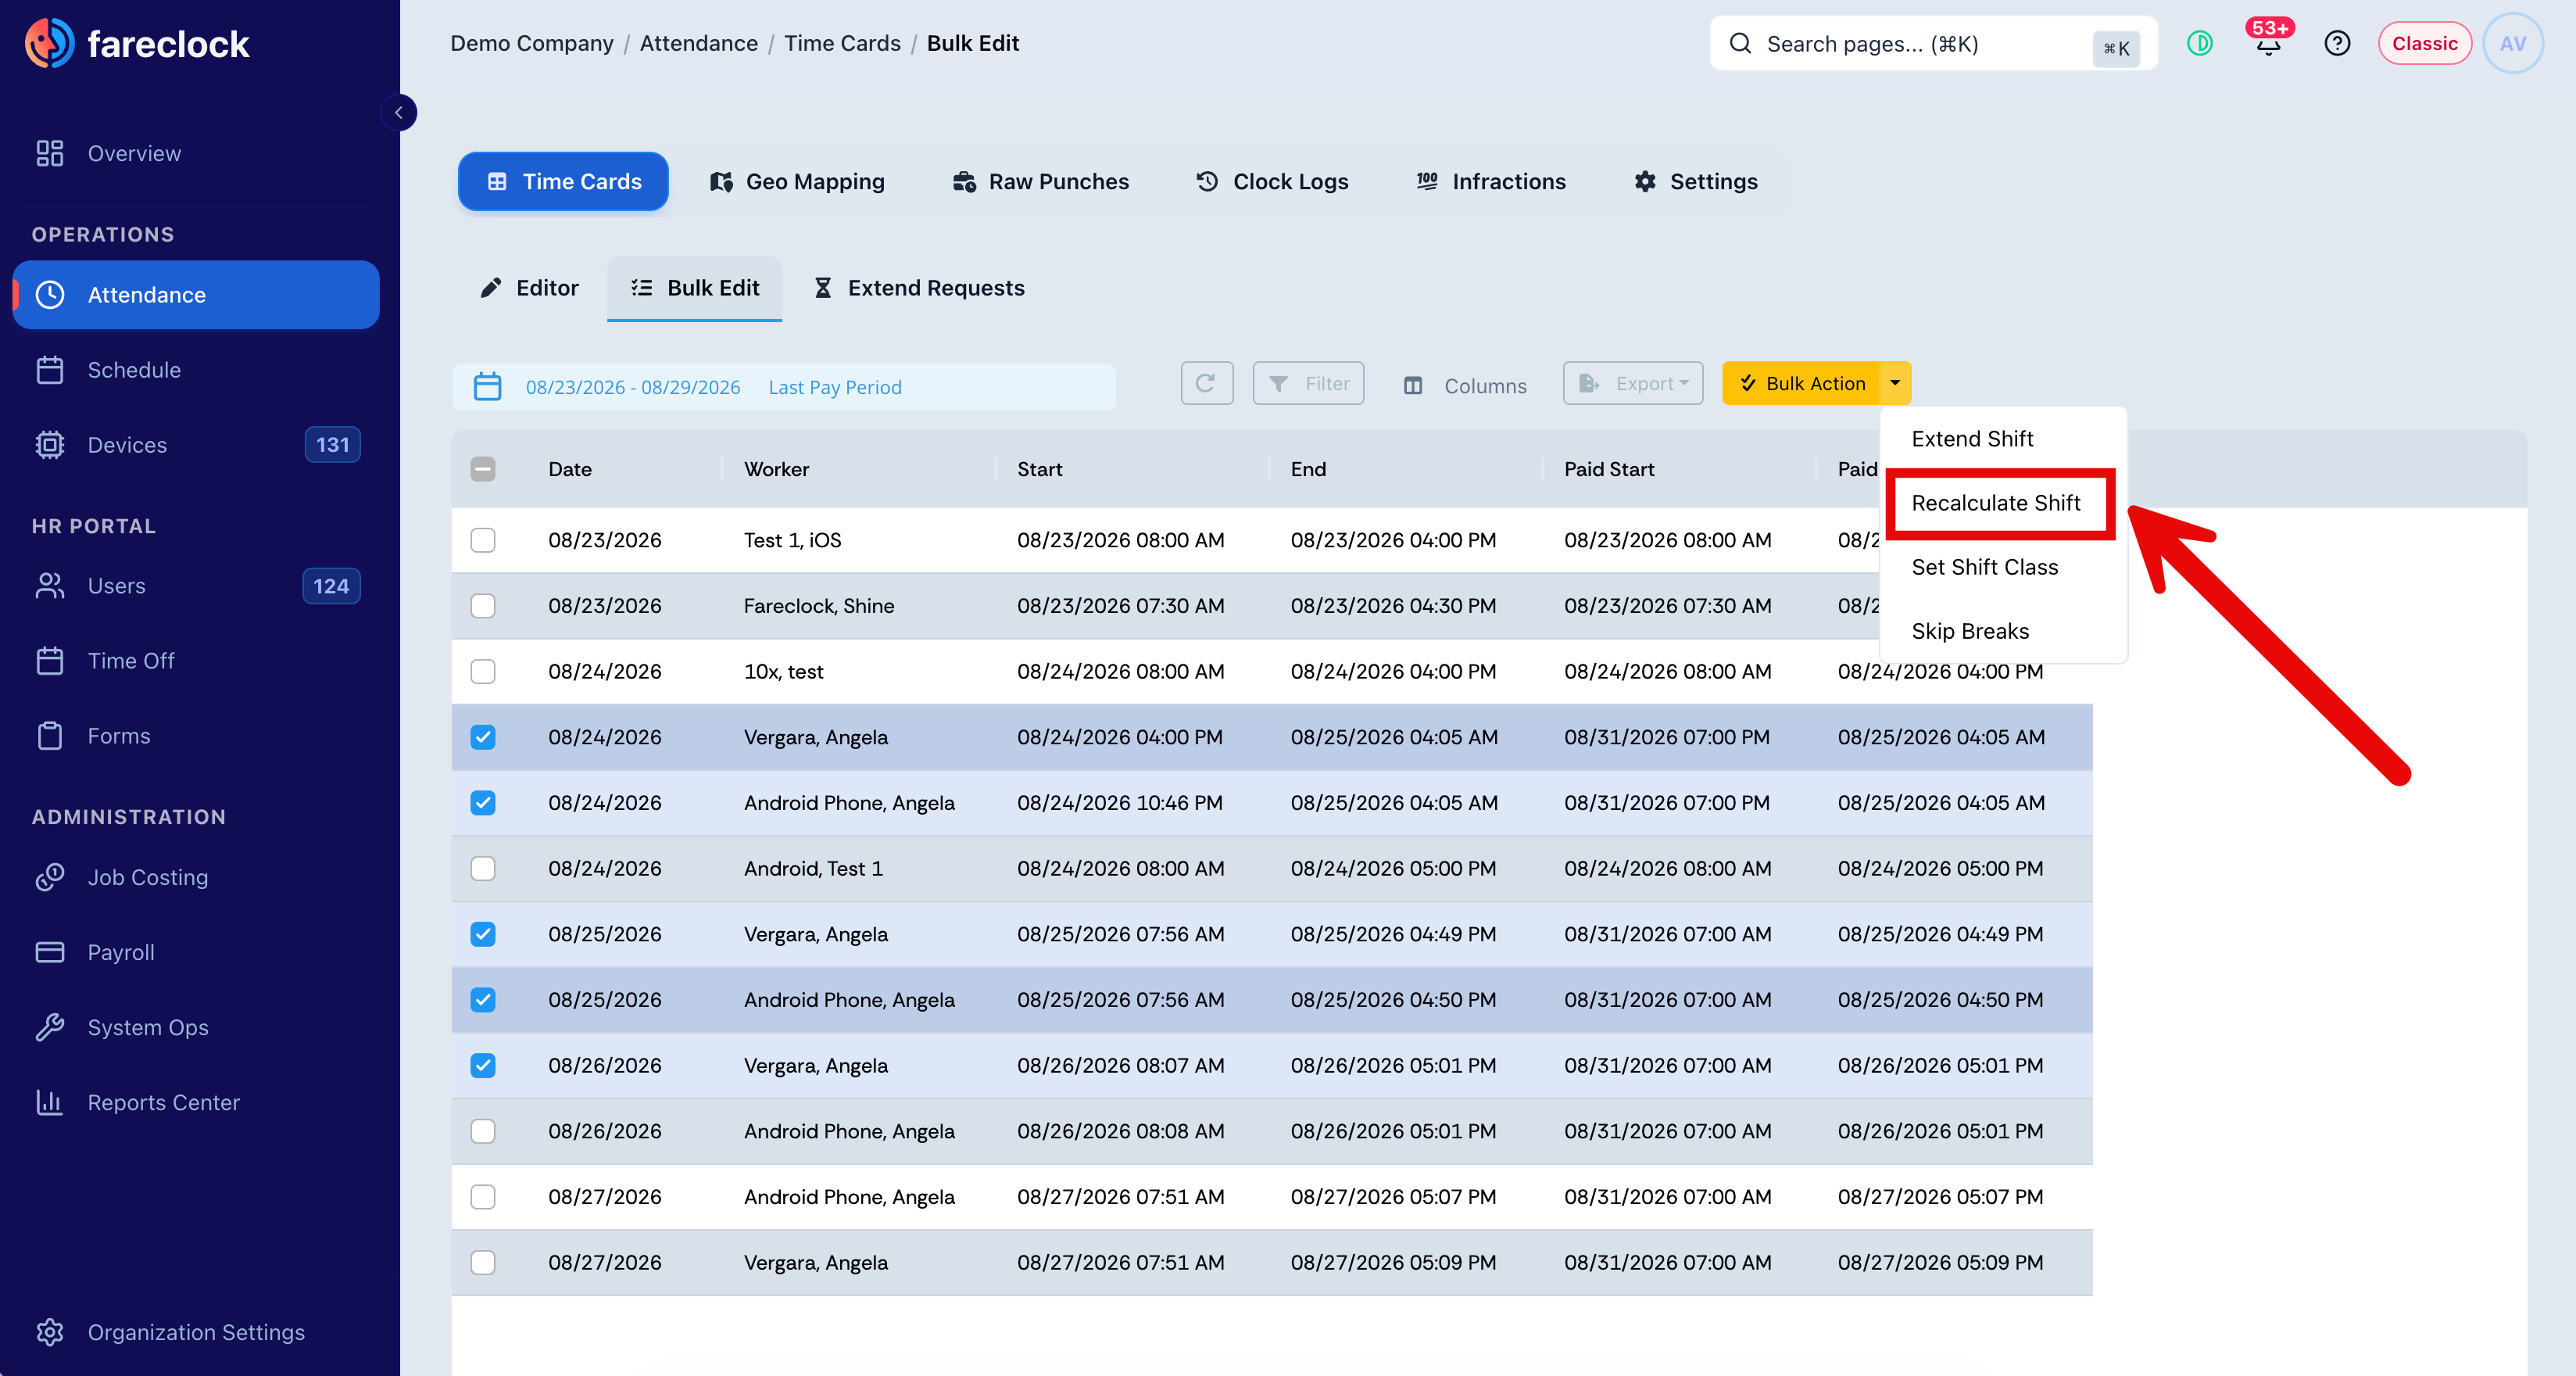
Task: Open the help question mark icon
Action: coord(2337,43)
